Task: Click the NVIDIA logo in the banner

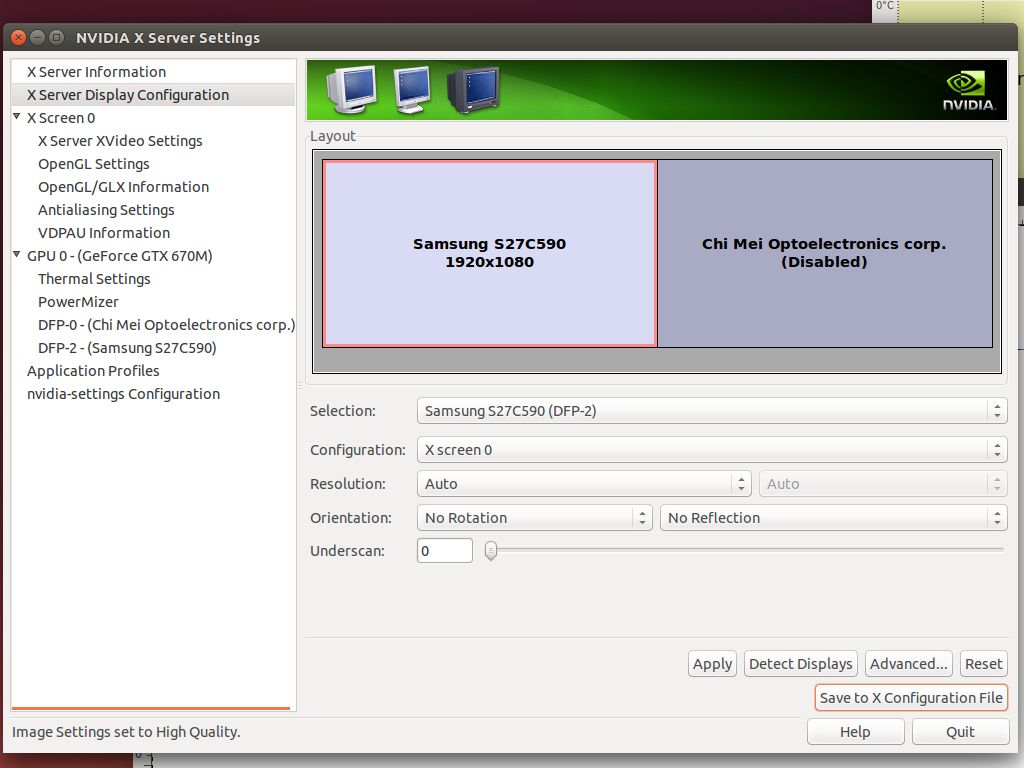Action: [x=968, y=91]
